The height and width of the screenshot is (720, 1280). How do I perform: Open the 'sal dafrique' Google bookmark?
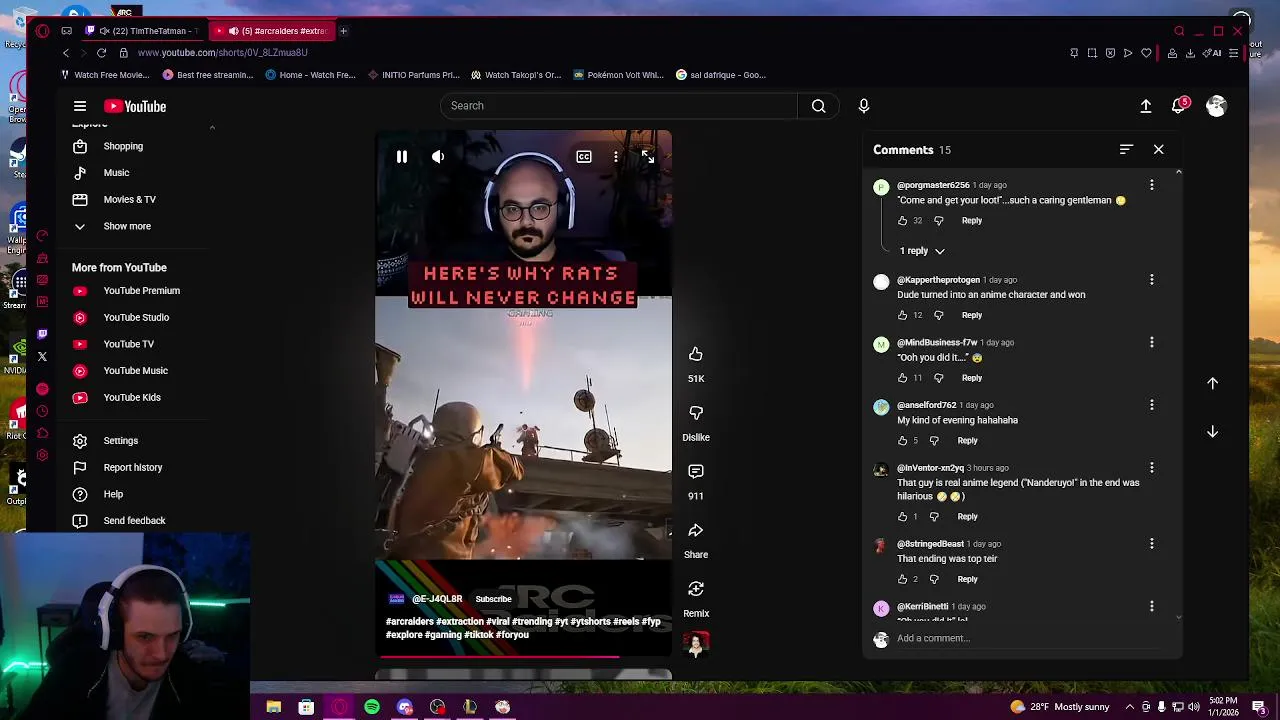tap(721, 75)
